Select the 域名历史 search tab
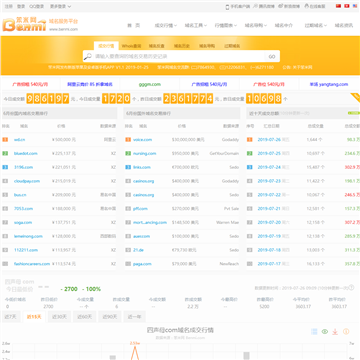360x360 pixels. 182,46
